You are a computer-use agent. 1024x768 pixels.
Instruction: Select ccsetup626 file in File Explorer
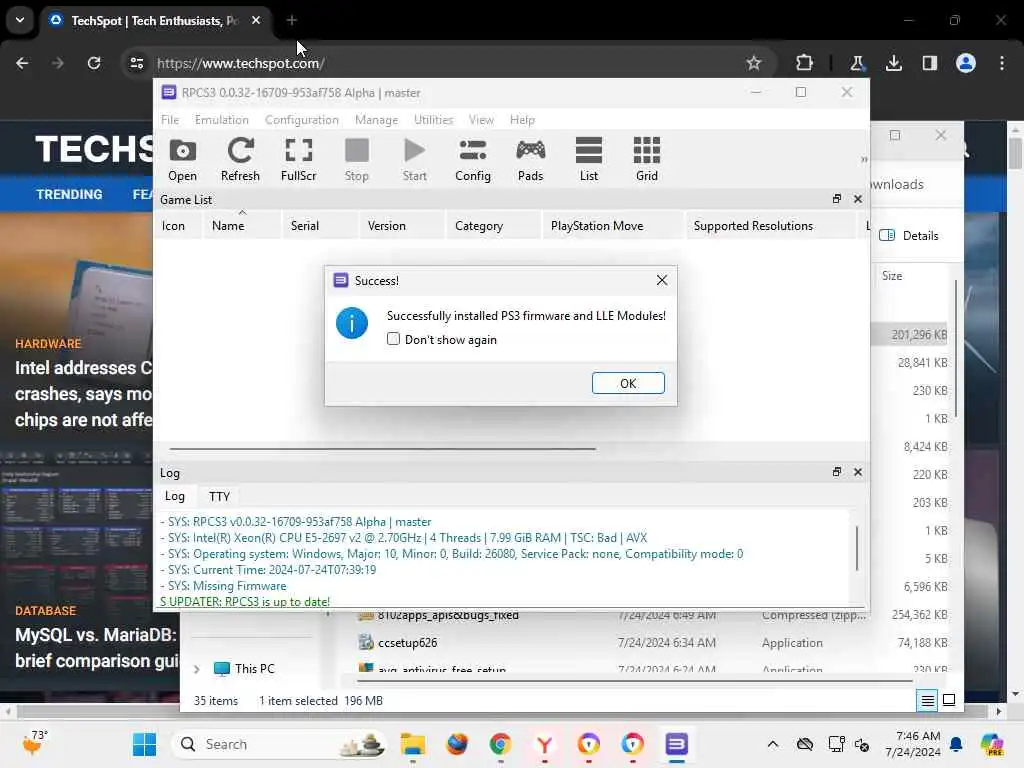coord(408,643)
